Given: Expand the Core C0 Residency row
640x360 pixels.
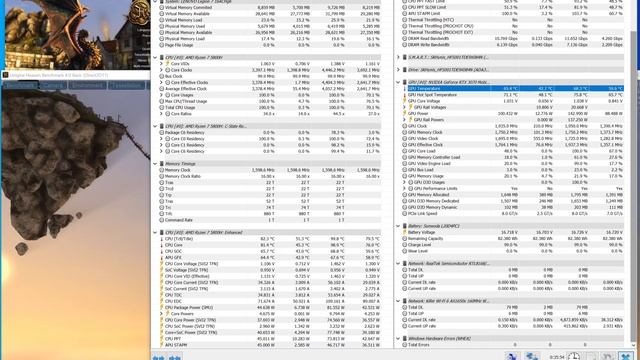Looking at the screenshot, I should pyautogui.click(x=161, y=139).
